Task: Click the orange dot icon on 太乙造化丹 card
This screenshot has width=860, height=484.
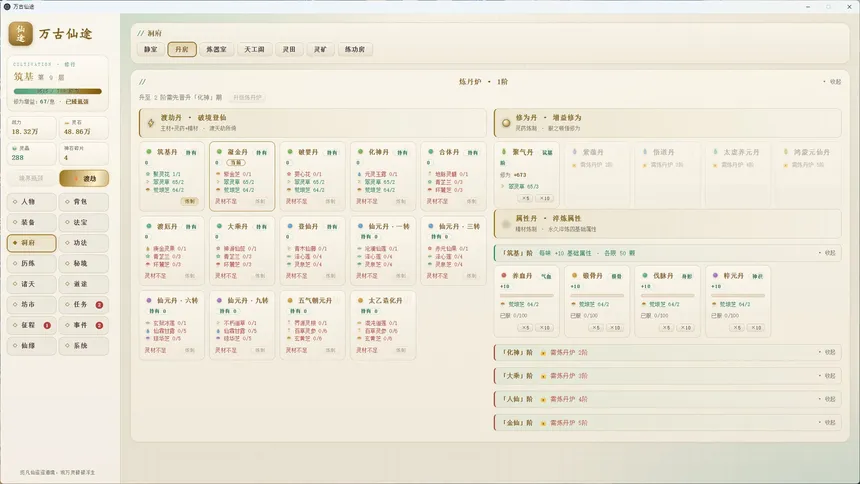Action: (360, 300)
